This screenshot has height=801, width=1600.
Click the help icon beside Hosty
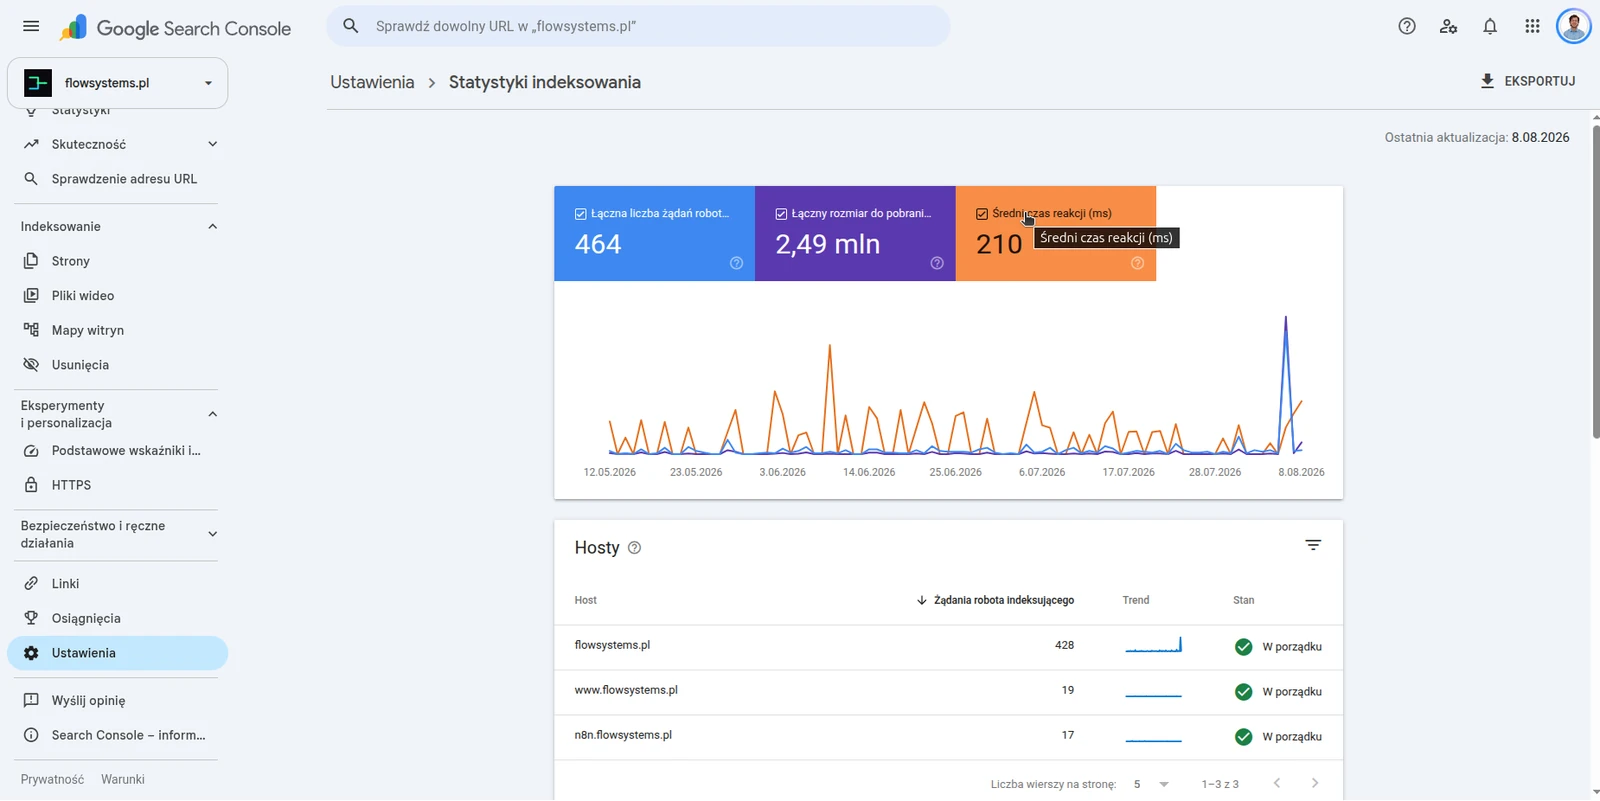pyautogui.click(x=634, y=548)
